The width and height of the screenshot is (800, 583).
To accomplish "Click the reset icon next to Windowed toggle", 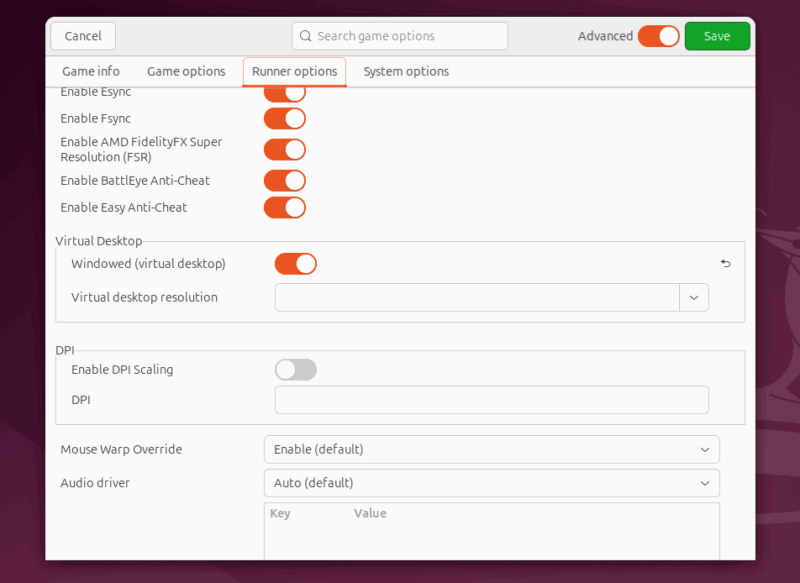I will tap(725, 263).
